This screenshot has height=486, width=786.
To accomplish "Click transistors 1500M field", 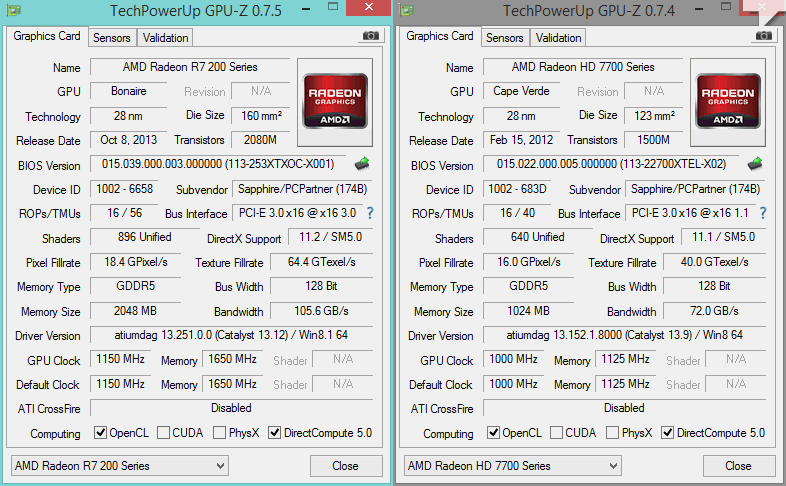I will pos(654,140).
